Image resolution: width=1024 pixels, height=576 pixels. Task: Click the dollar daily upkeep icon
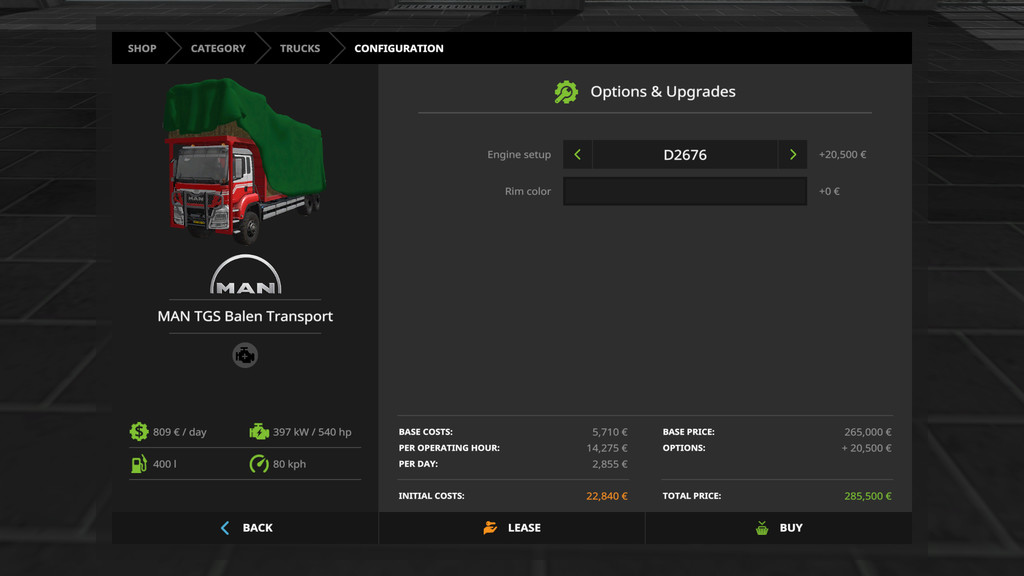tap(139, 432)
